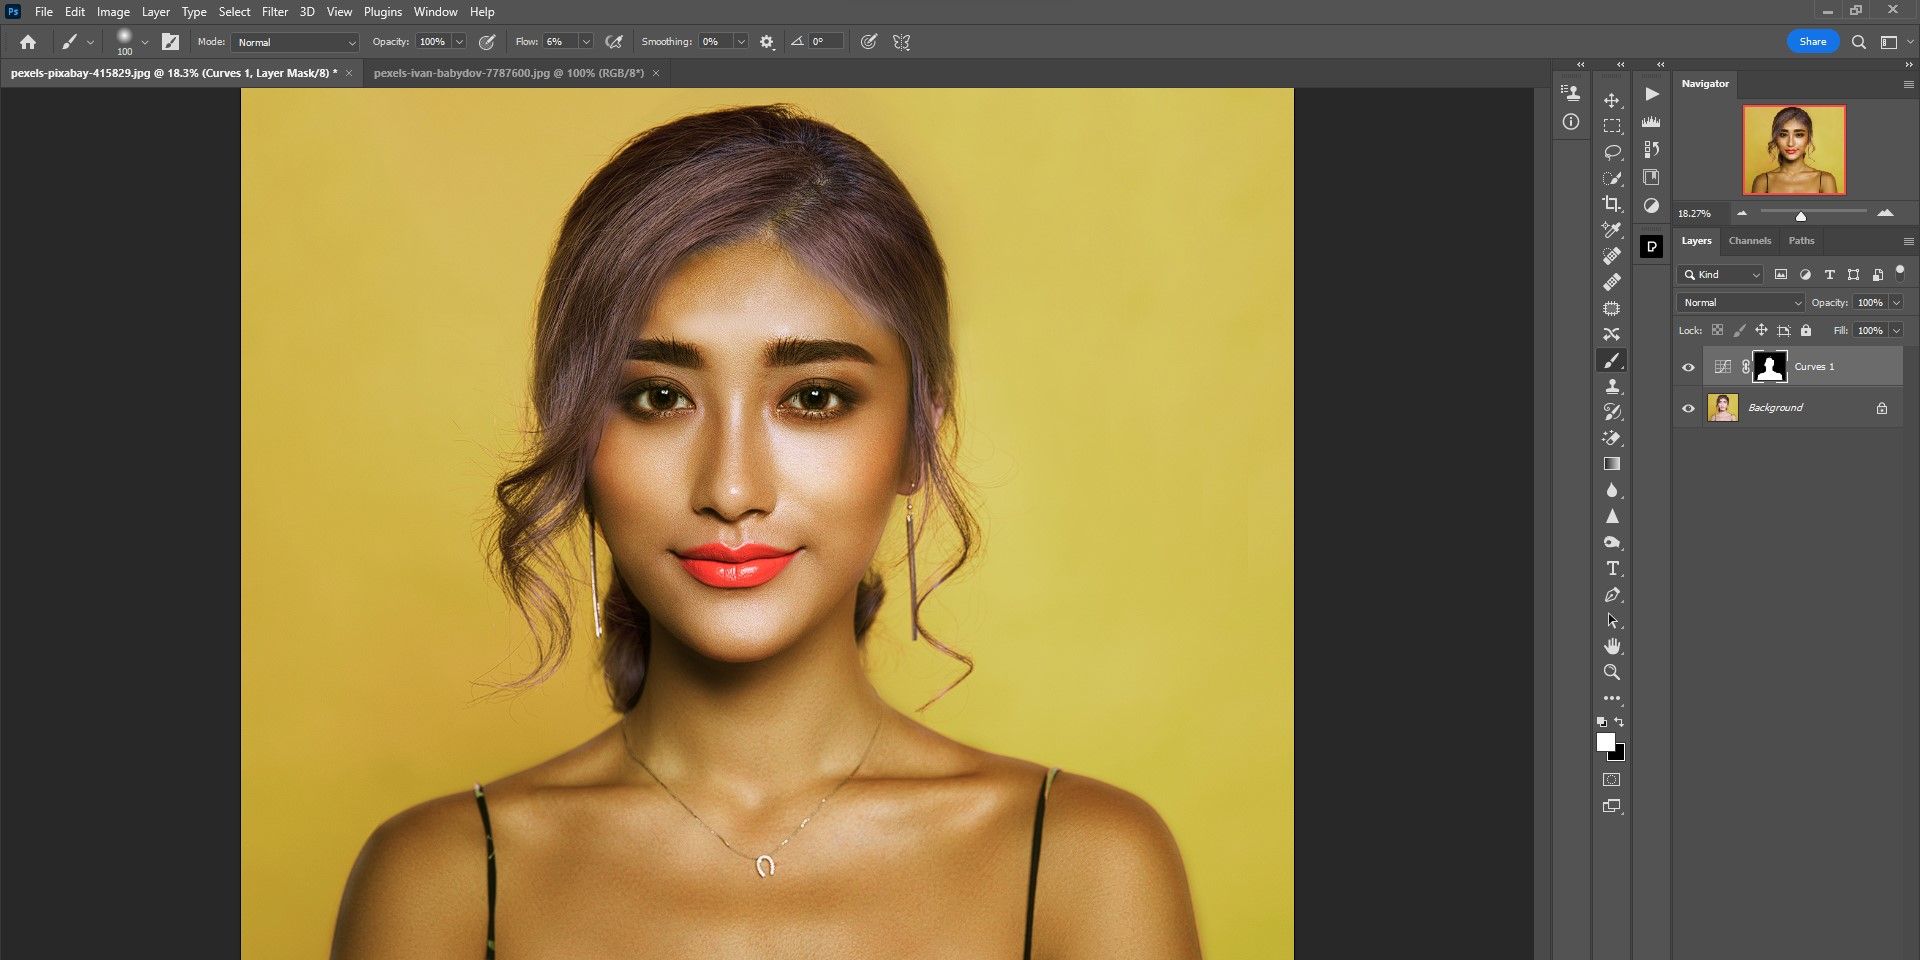
Task: Select the Content-Aware Move tool
Action: 1612,335
